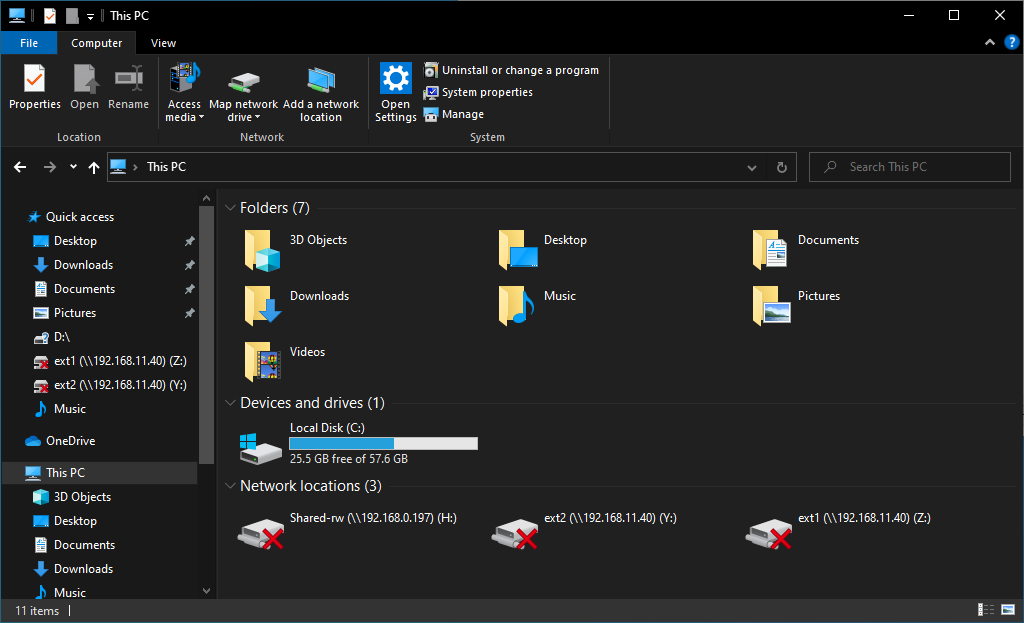The height and width of the screenshot is (623, 1024).
Task: Click Uninstall or change a program
Action: 511,70
